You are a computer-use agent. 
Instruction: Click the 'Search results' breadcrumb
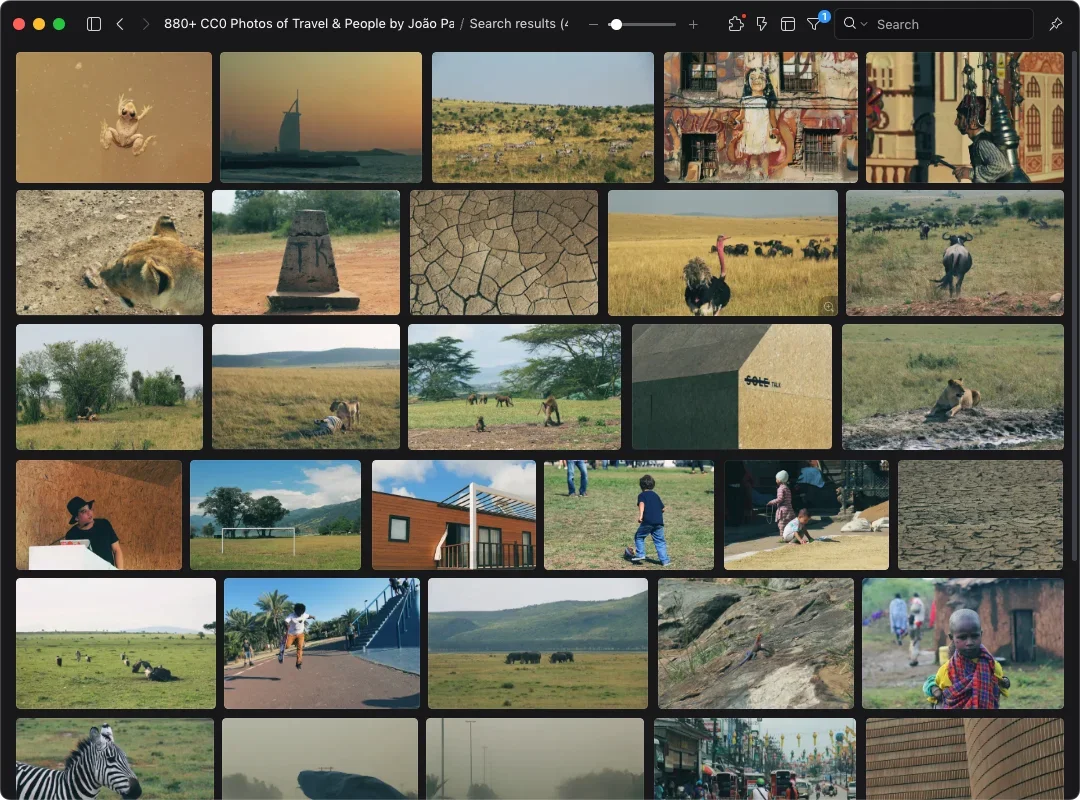click(518, 24)
